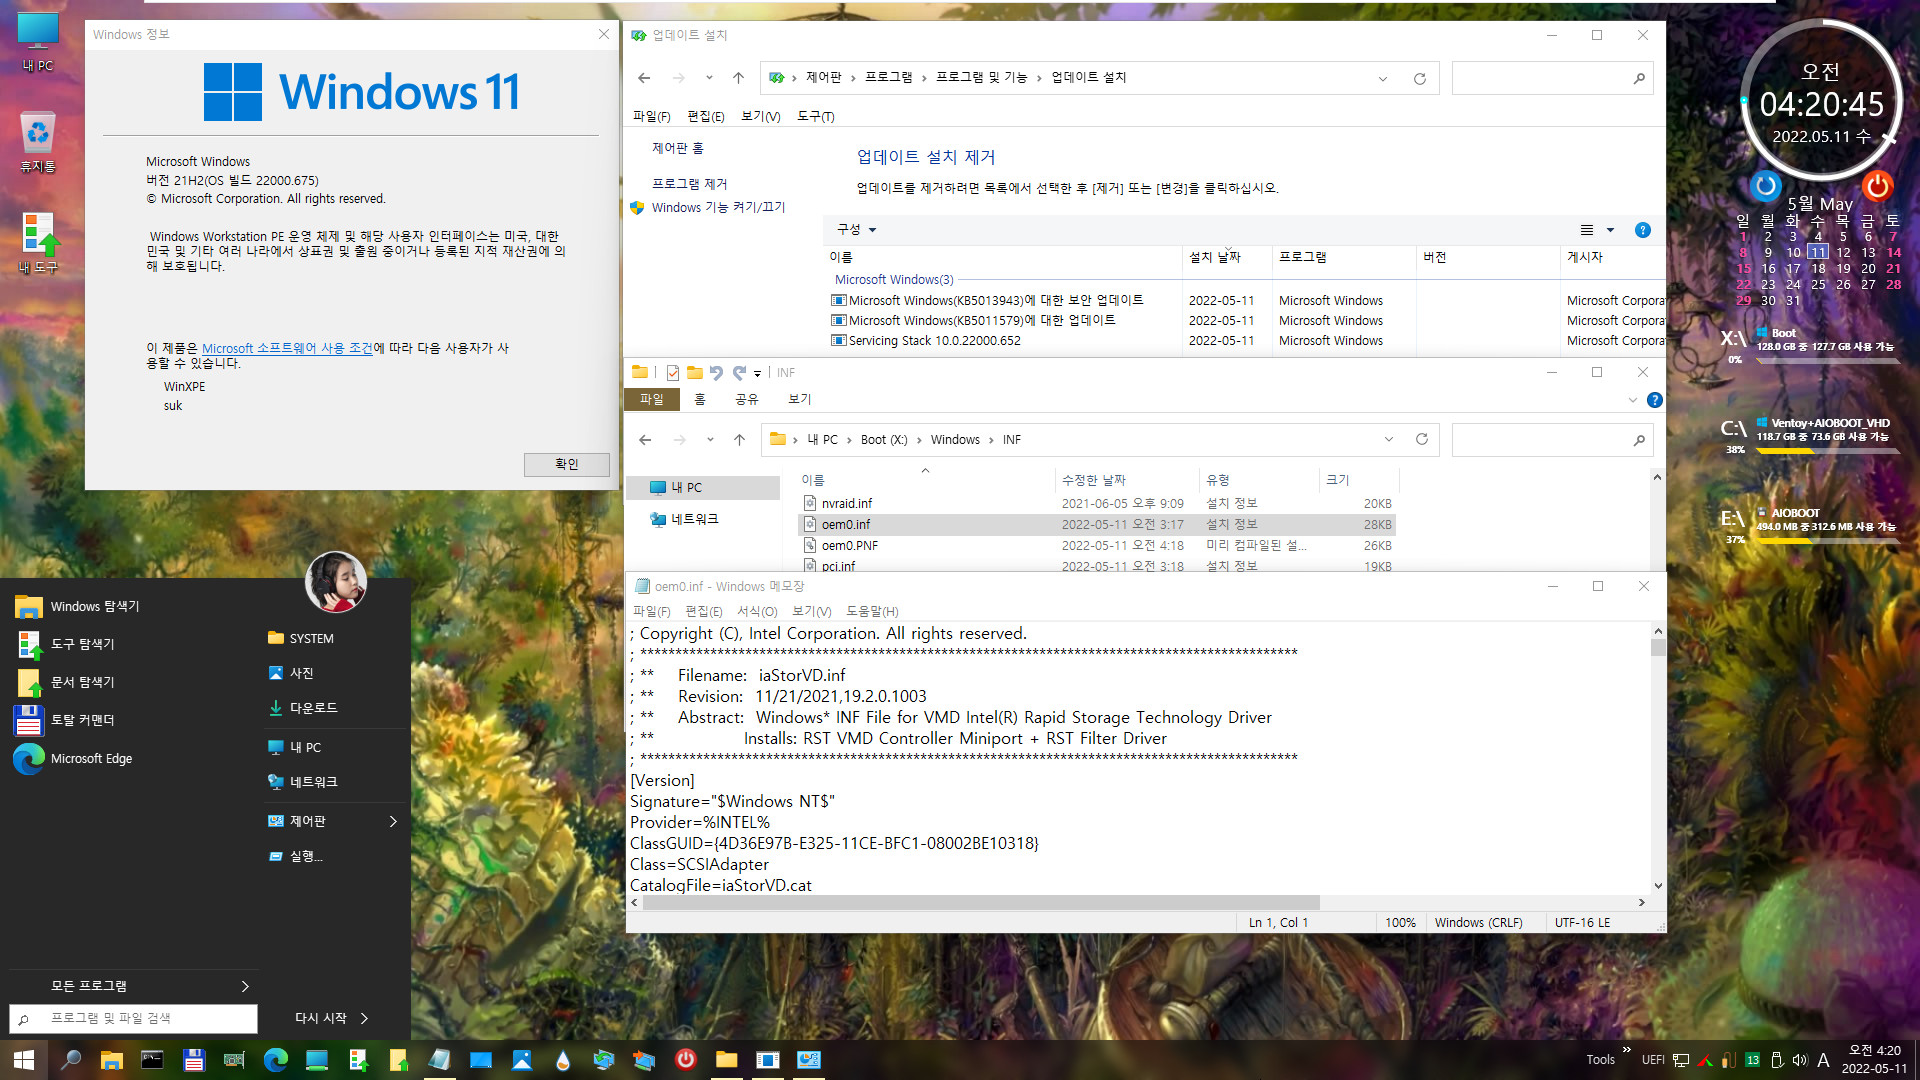Open 보기(V) menu in 업데이트 설치 window

[x=760, y=117]
